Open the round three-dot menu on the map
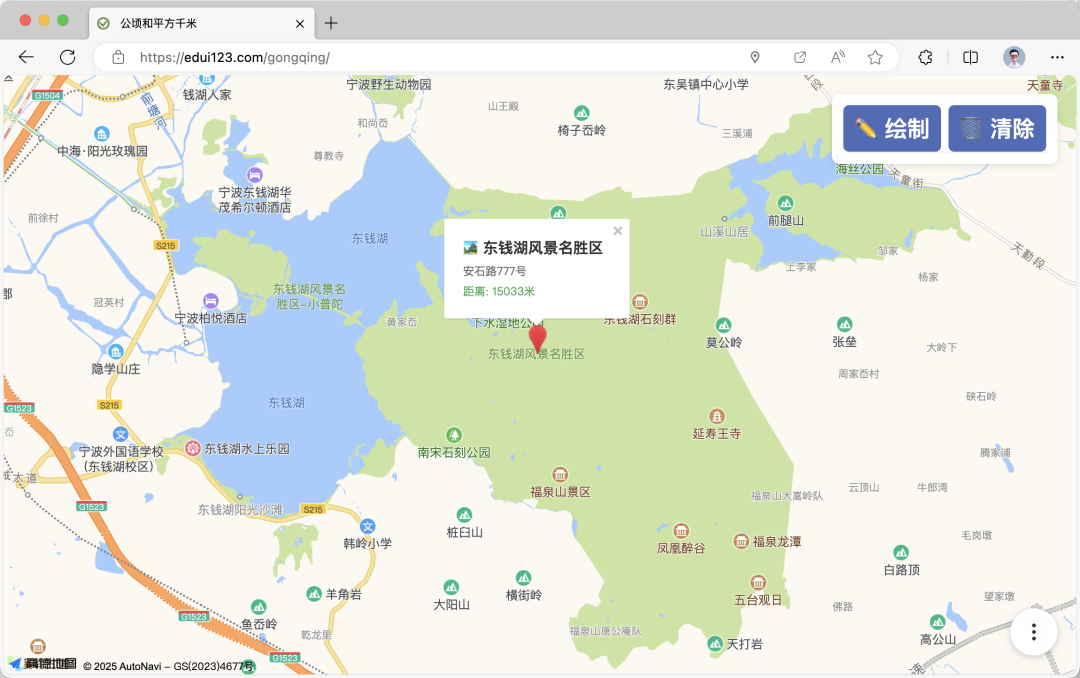The height and width of the screenshot is (678, 1080). [1033, 631]
